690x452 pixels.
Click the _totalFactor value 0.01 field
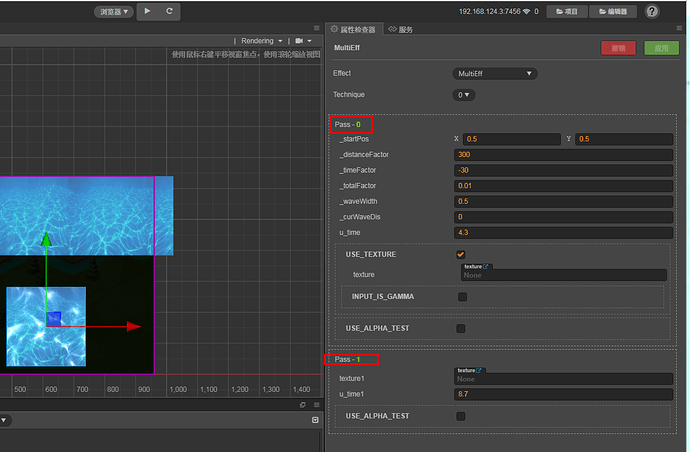click(563, 186)
